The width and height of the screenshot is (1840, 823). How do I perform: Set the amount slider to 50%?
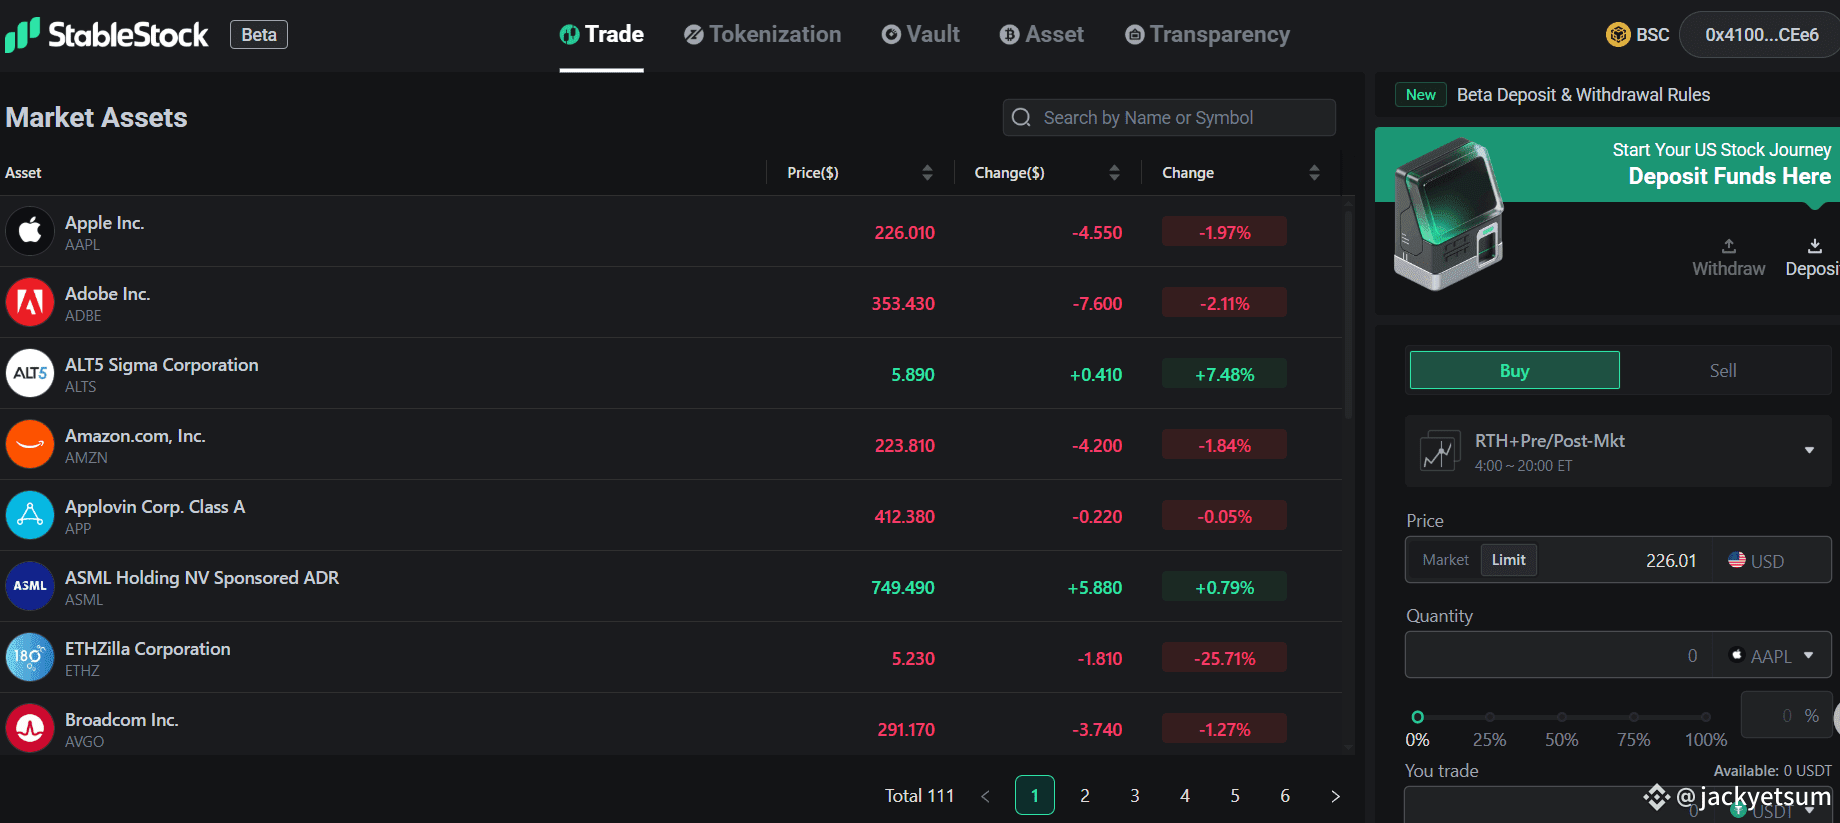point(1561,717)
